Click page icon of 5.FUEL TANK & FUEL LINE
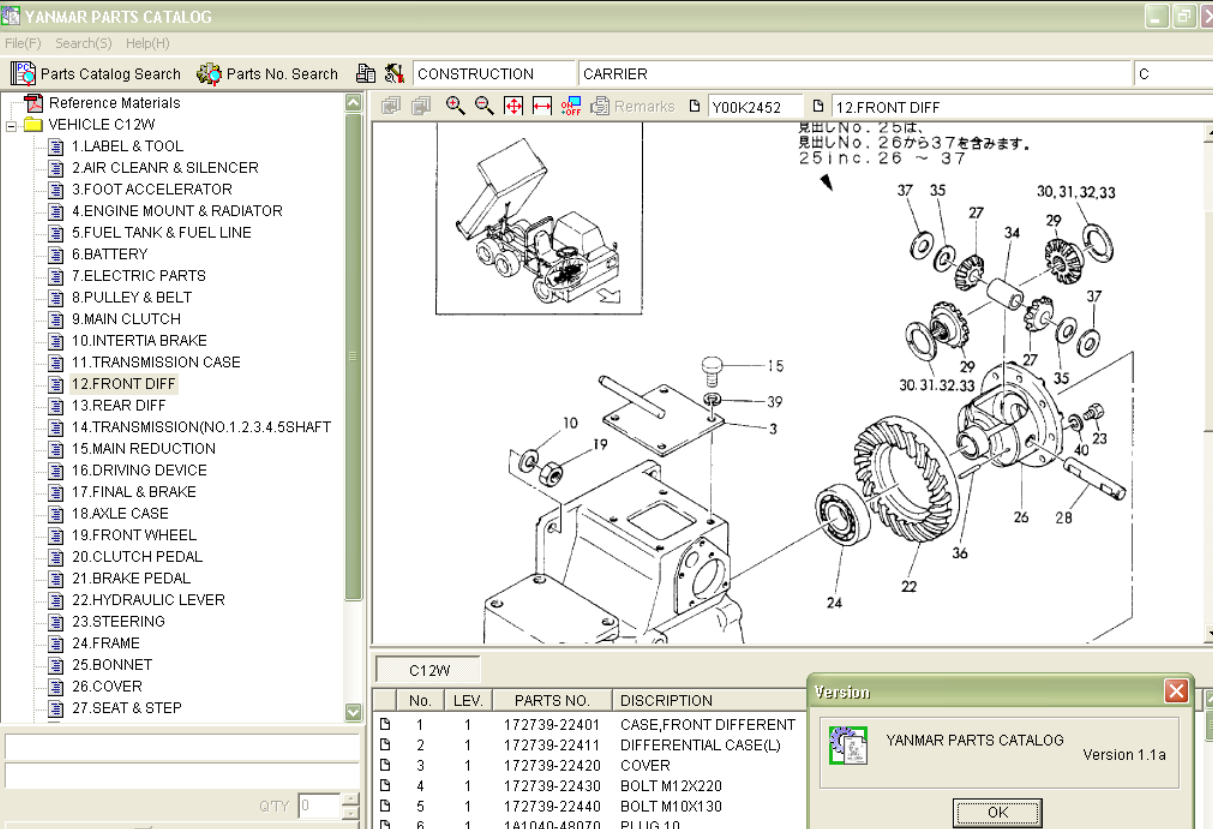 click(56, 233)
